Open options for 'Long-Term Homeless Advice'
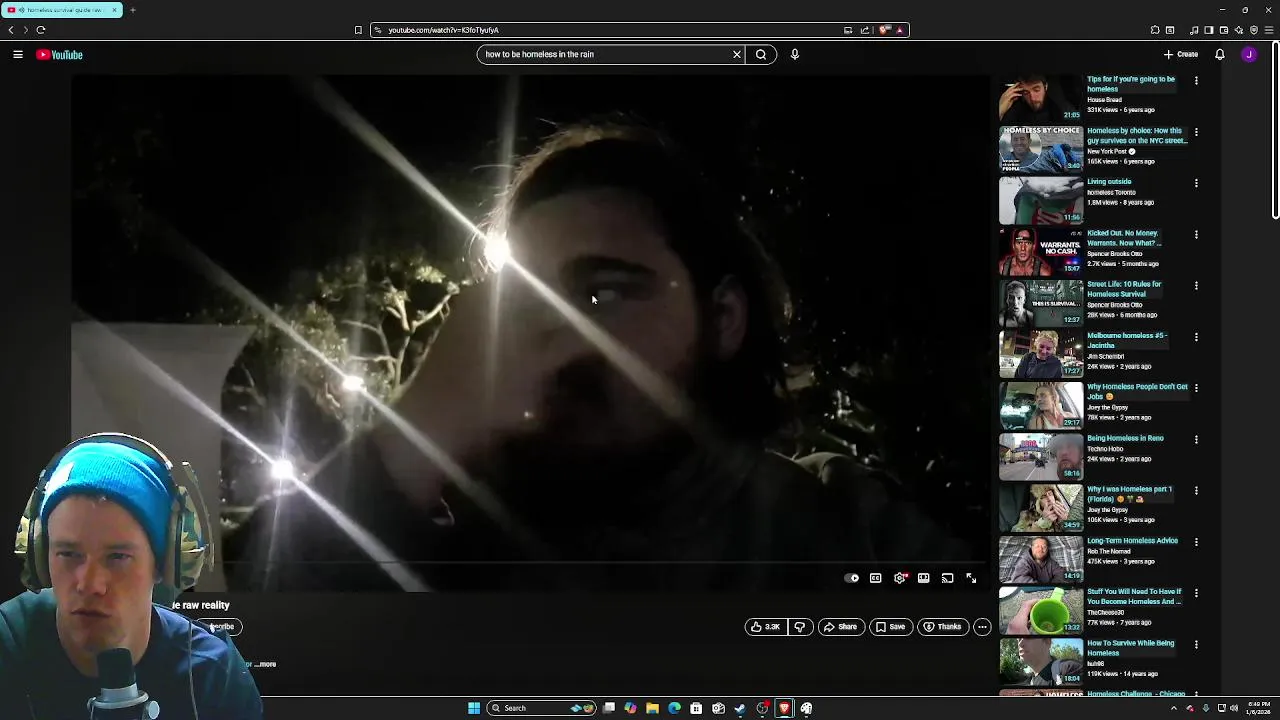 coord(1196,542)
